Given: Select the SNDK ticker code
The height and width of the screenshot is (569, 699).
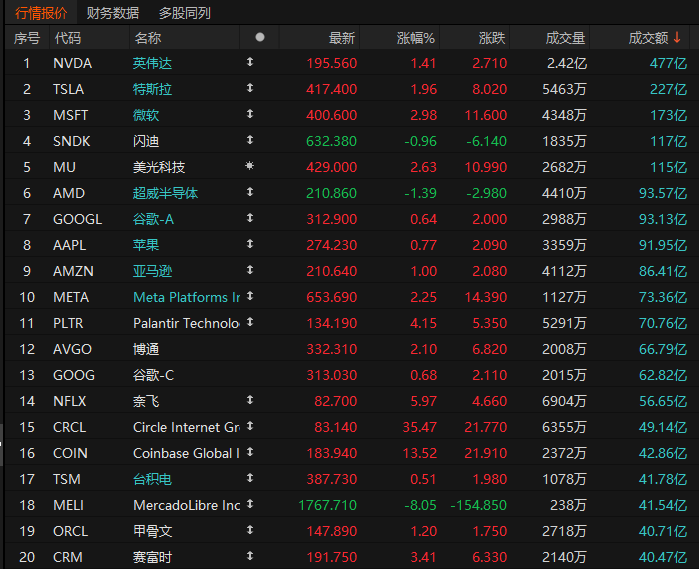Looking at the screenshot, I should point(72,141).
